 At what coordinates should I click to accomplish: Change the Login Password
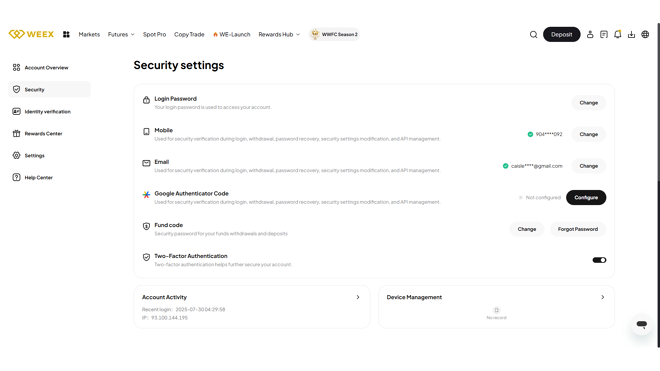pos(588,103)
